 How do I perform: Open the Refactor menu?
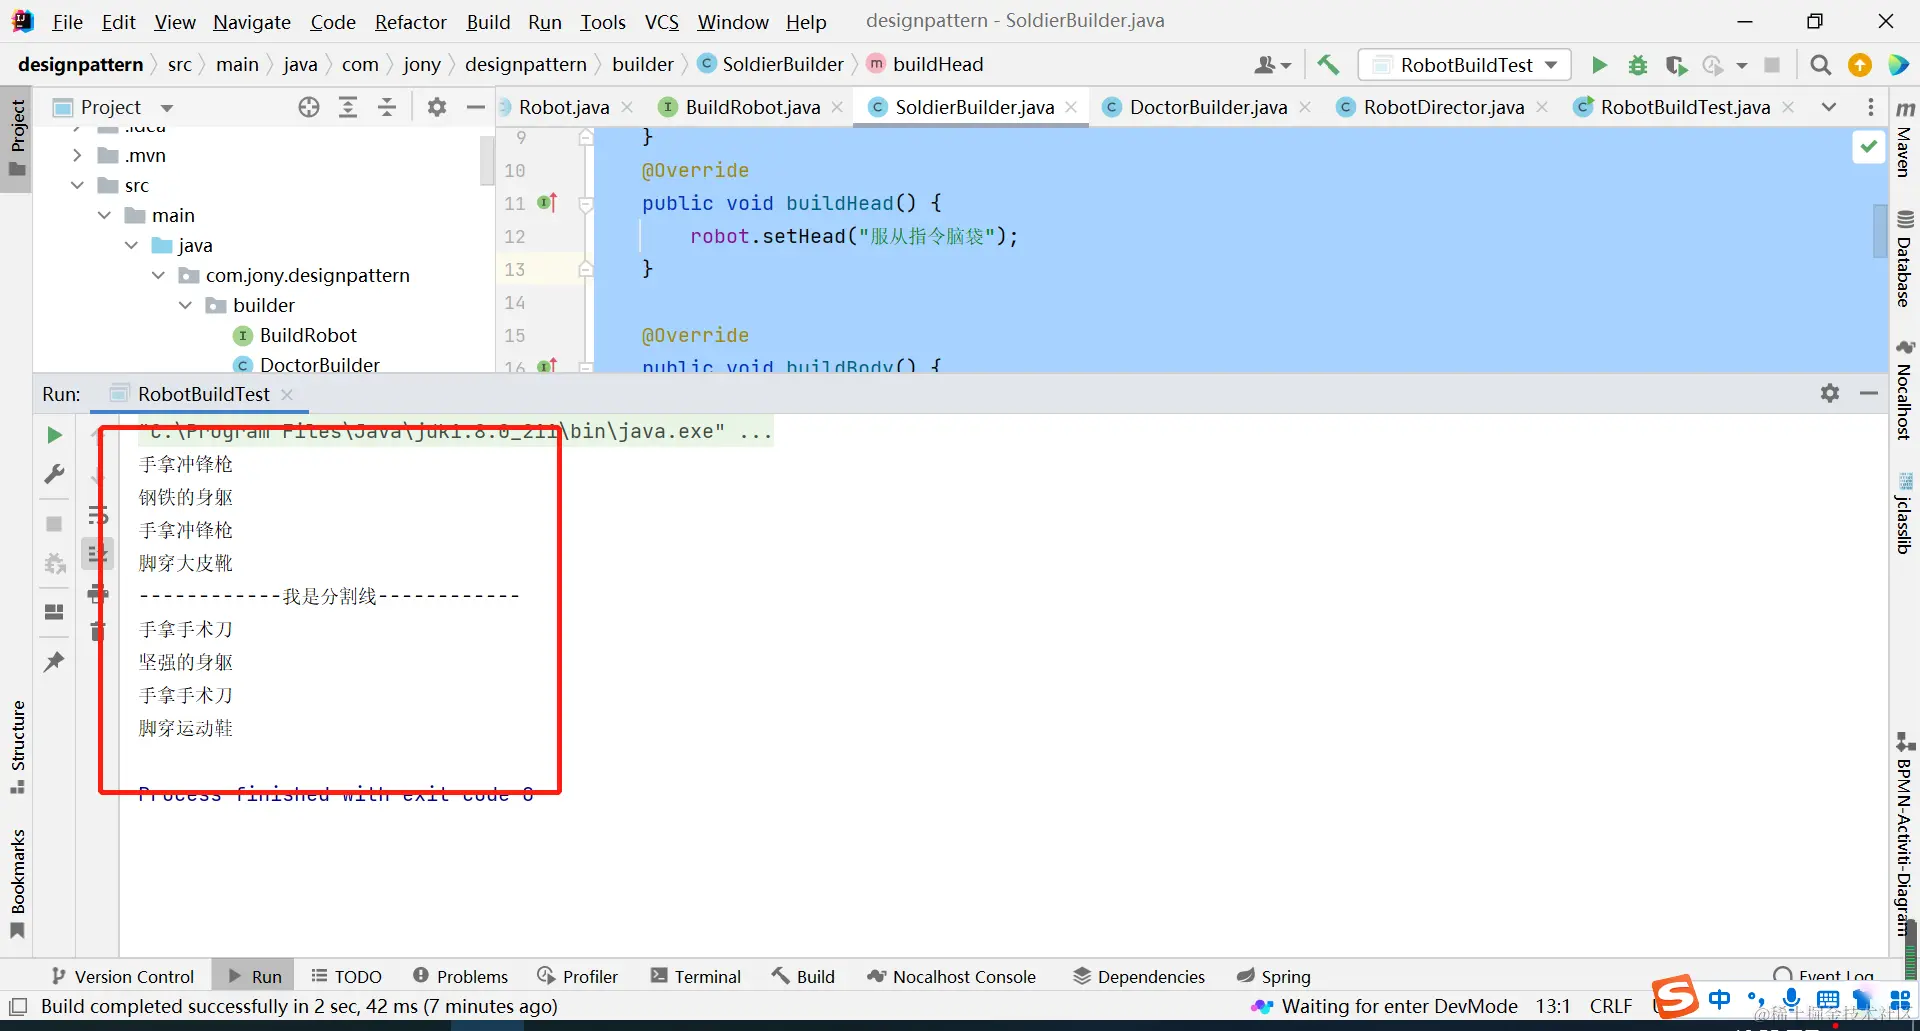[x=410, y=22]
